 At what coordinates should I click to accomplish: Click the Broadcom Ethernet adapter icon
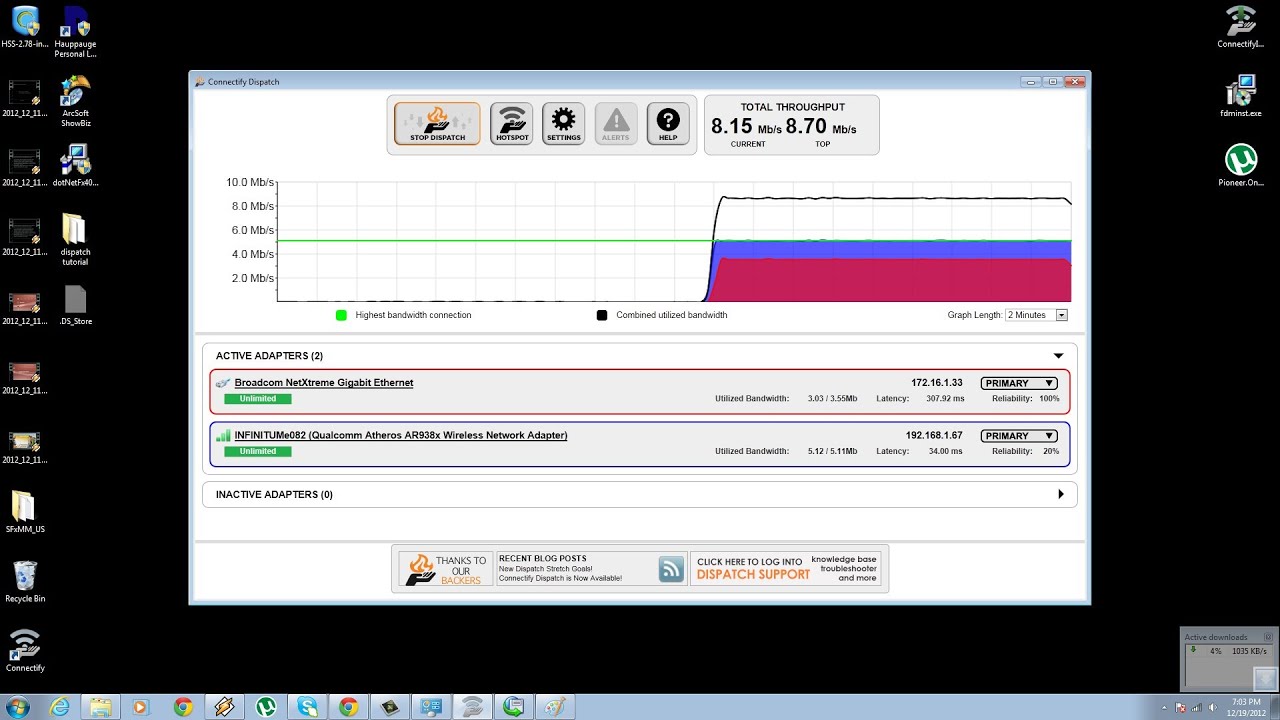click(224, 383)
